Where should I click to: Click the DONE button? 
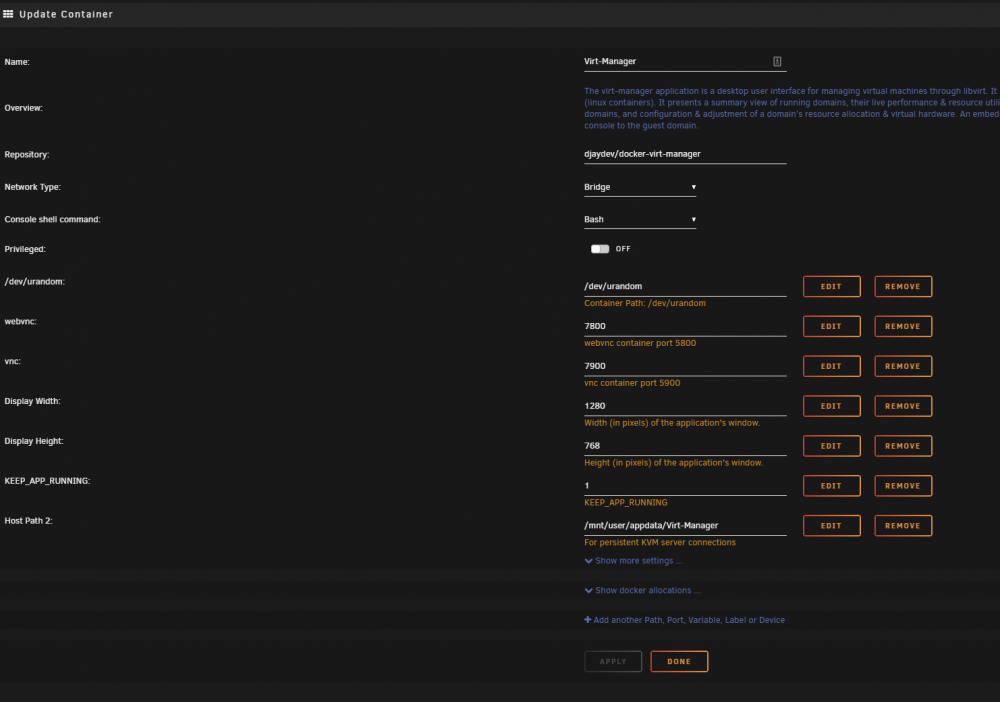(x=679, y=661)
